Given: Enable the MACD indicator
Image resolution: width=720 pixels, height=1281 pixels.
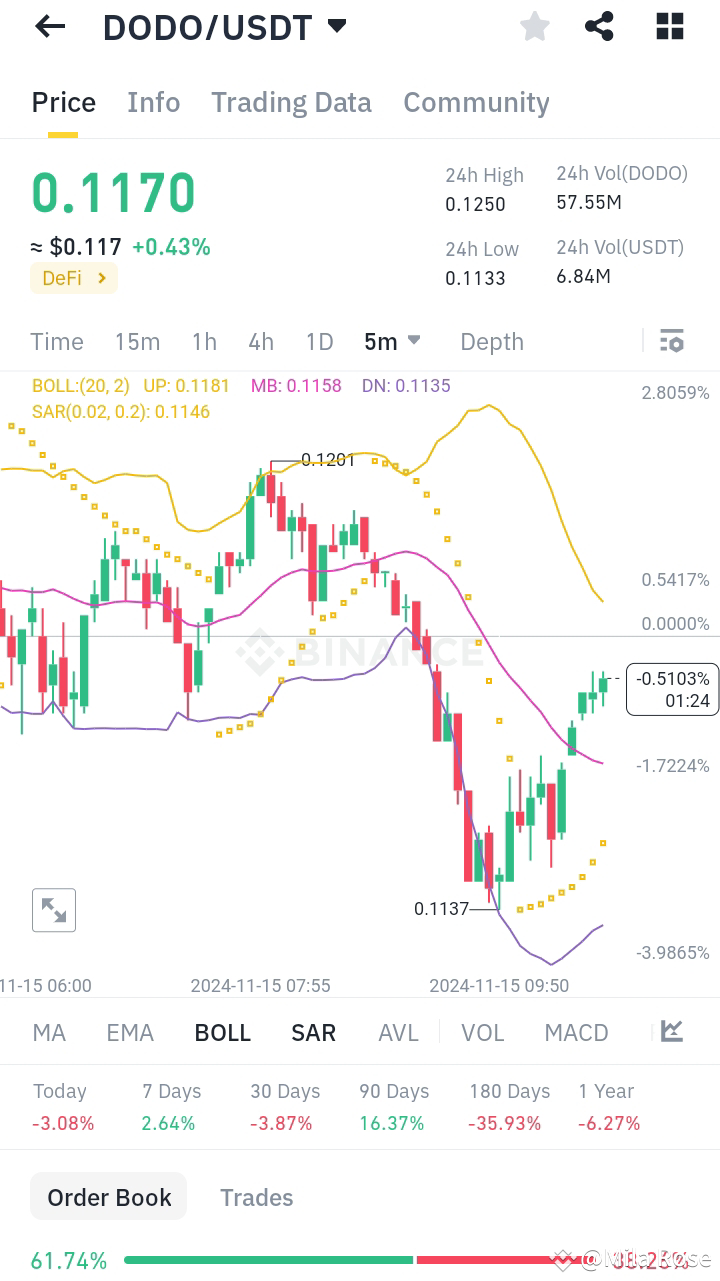Looking at the screenshot, I should click(576, 1032).
